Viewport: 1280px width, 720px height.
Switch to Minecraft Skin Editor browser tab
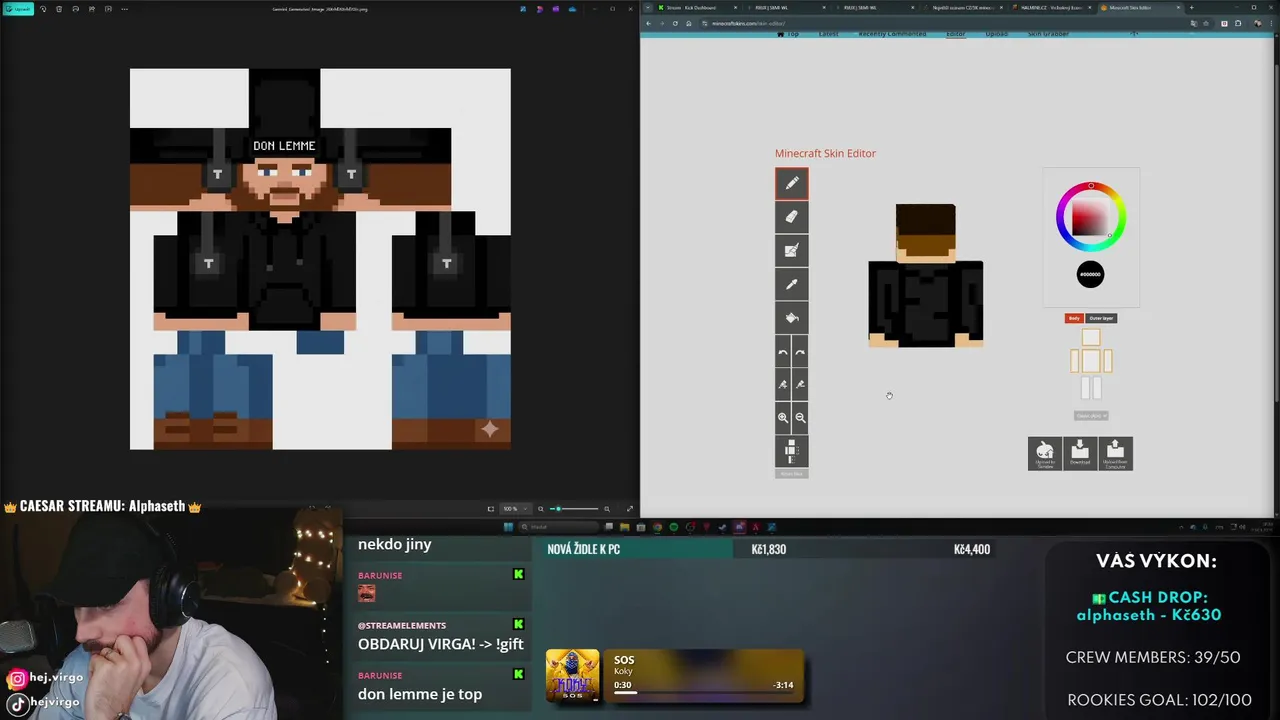coord(1141,8)
